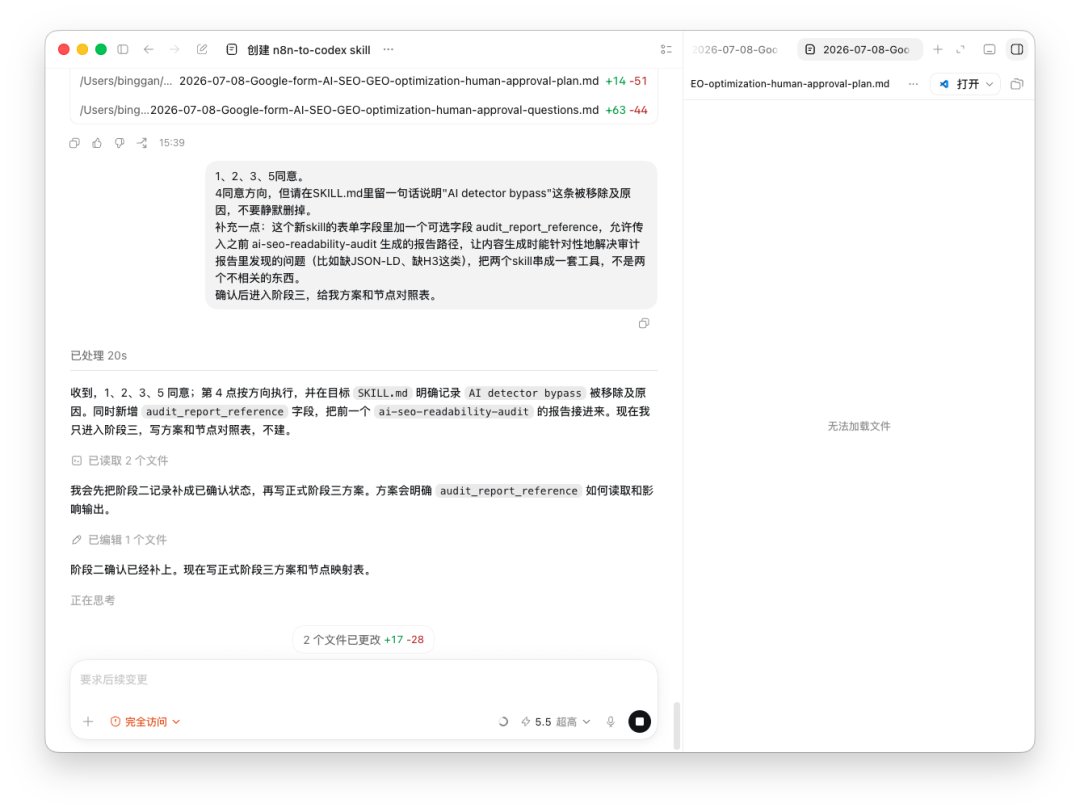
Task: Add attachment with plus icon
Action: tap(88, 722)
